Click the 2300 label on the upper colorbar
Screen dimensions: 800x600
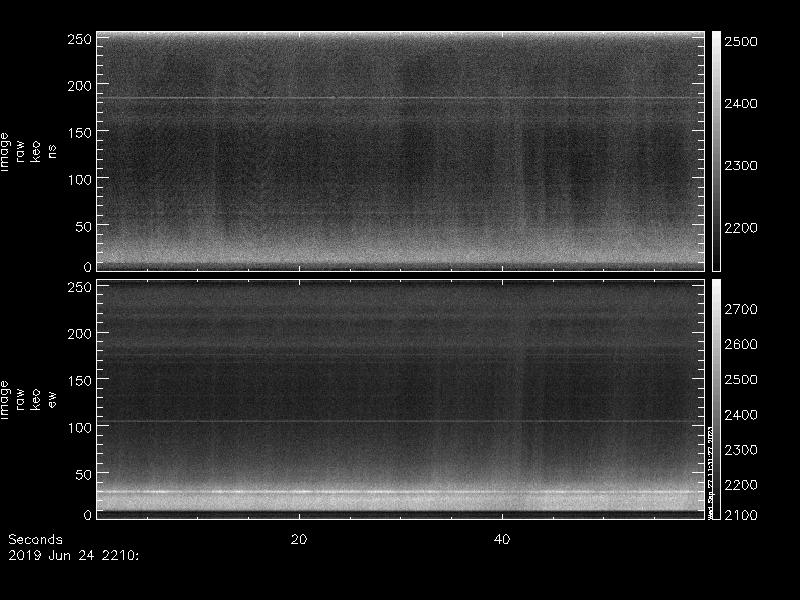741,166
